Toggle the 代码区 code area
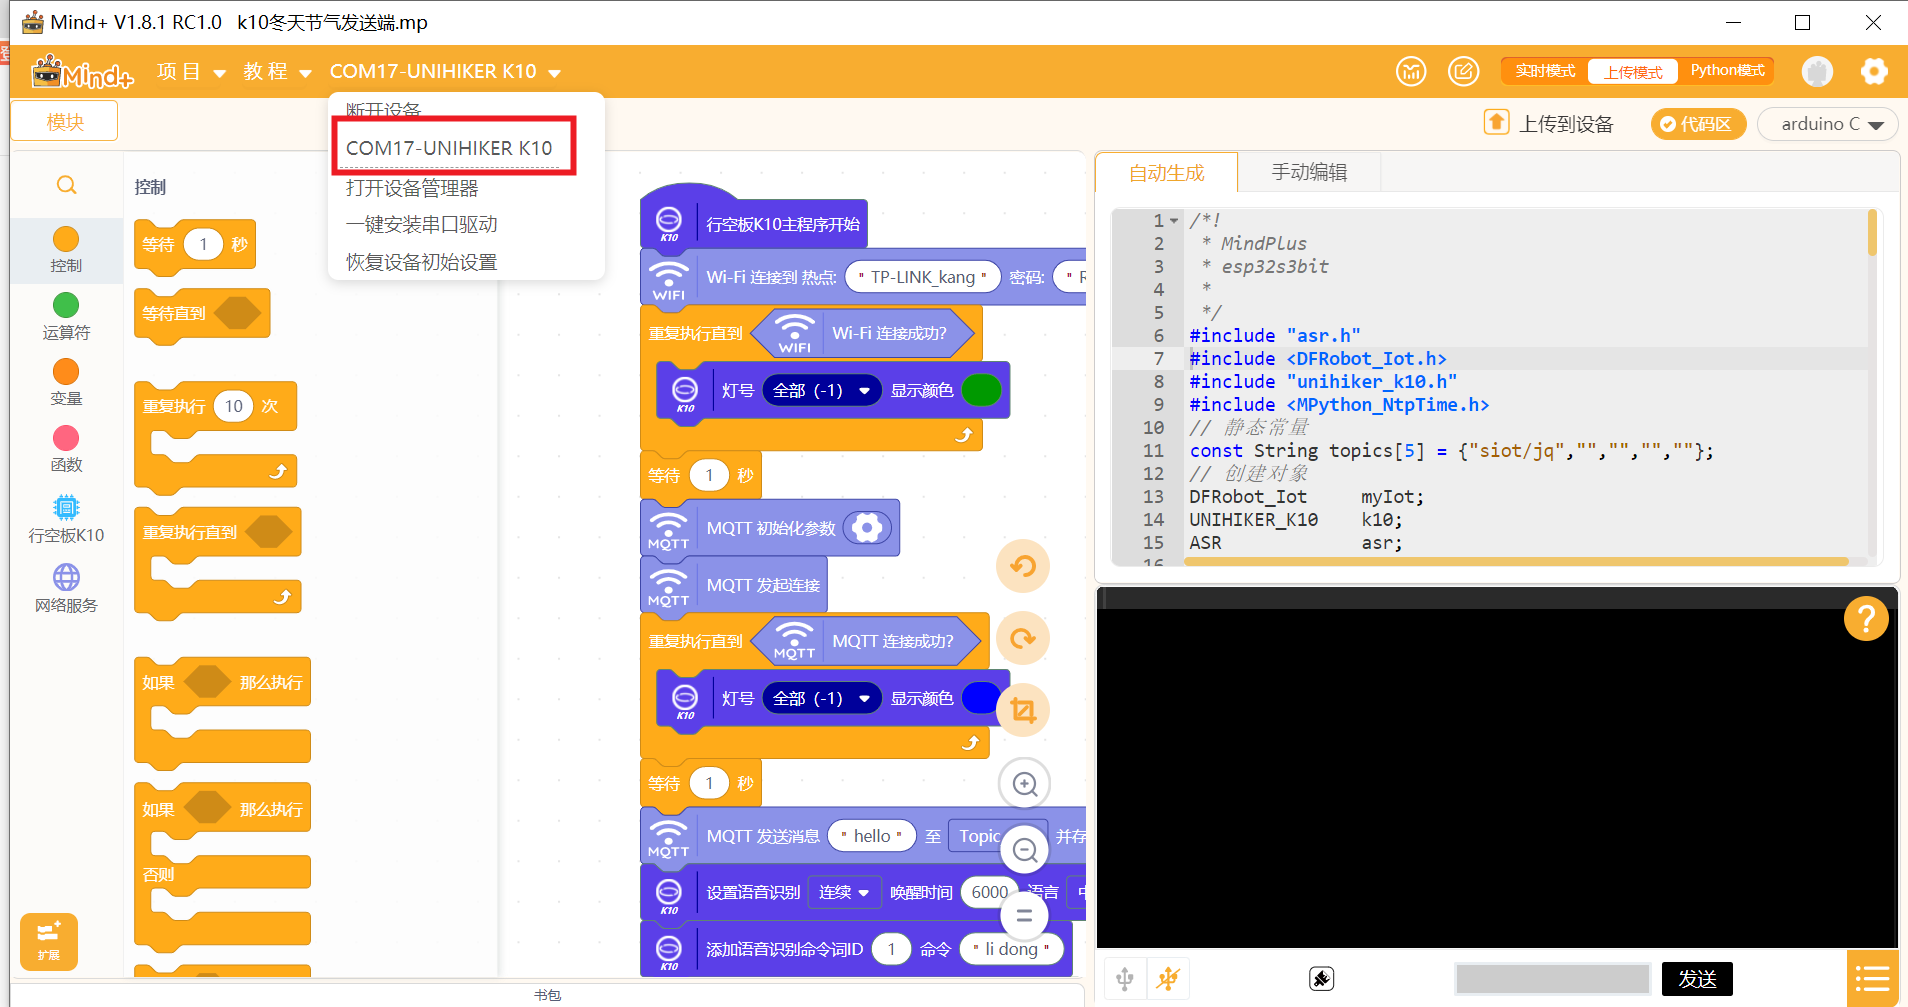This screenshot has width=1908, height=1007. click(x=1698, y=124)
